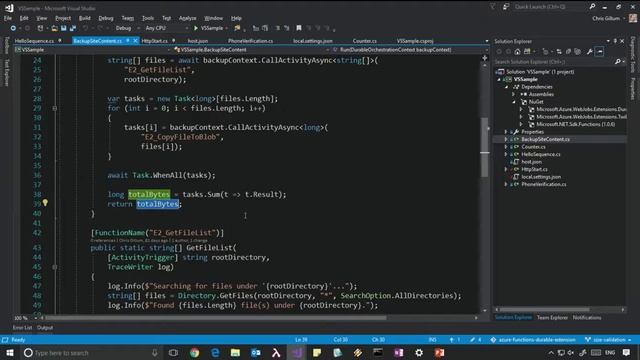640x360 pixels.
Task: Close the BackupSiteContent.cs tab
Action: tap(136, 40)
